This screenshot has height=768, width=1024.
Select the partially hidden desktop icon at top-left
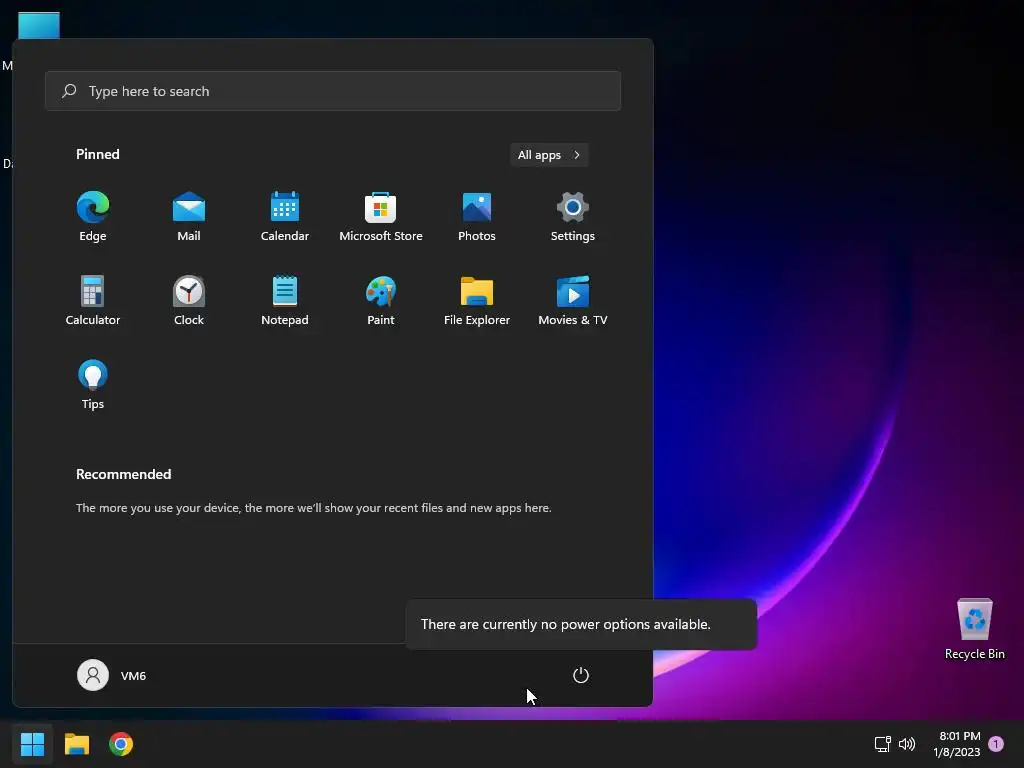[x=39, y=26]
